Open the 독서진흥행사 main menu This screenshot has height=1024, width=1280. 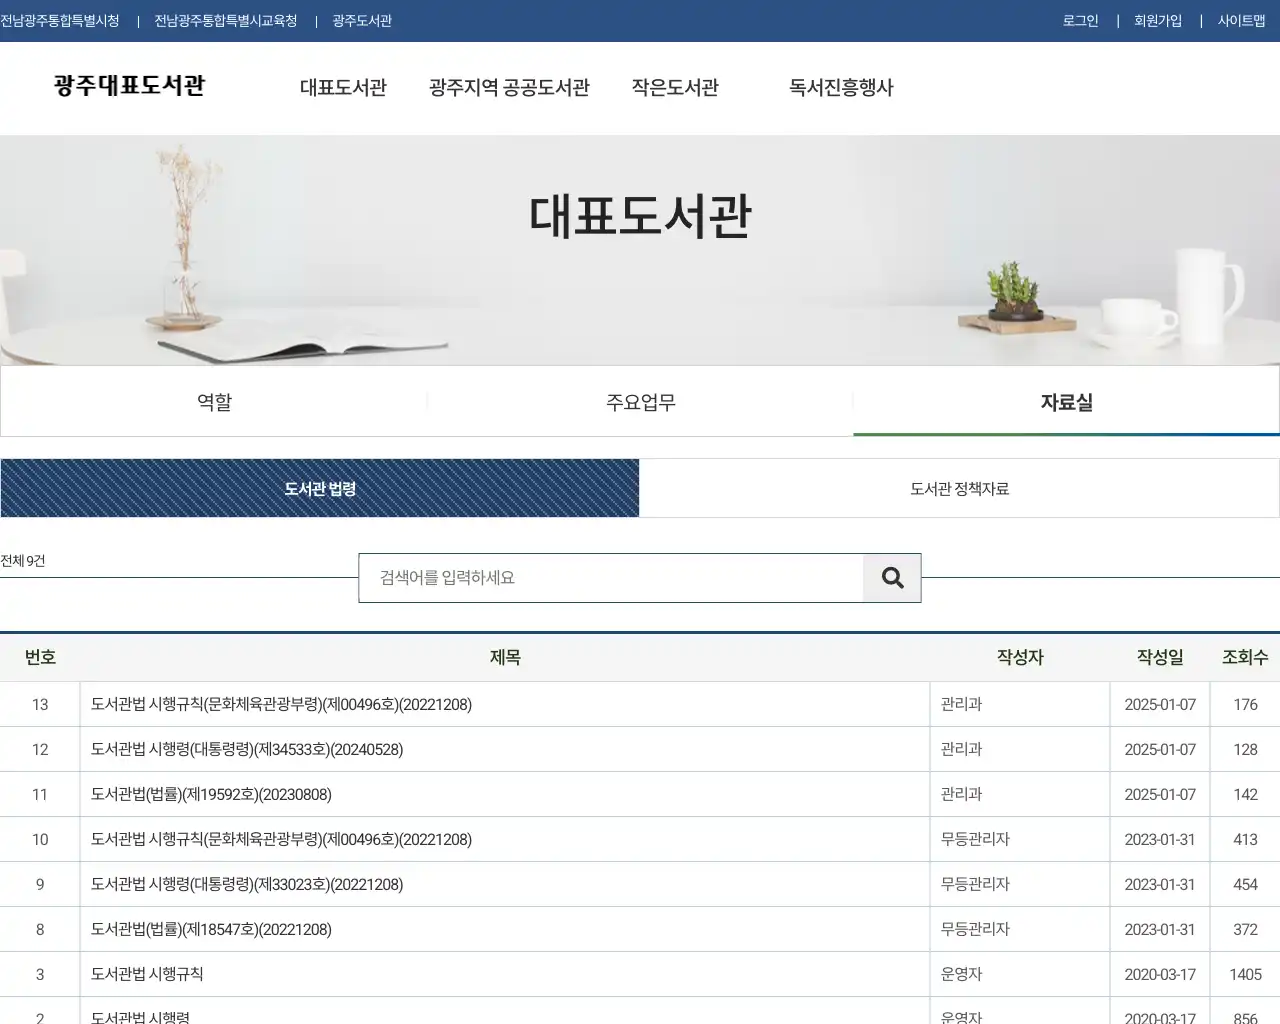(x=841, y=88)
